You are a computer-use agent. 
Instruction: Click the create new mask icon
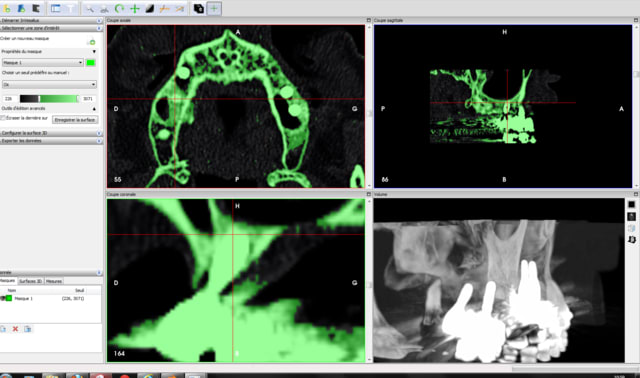(x=91, y=41)
